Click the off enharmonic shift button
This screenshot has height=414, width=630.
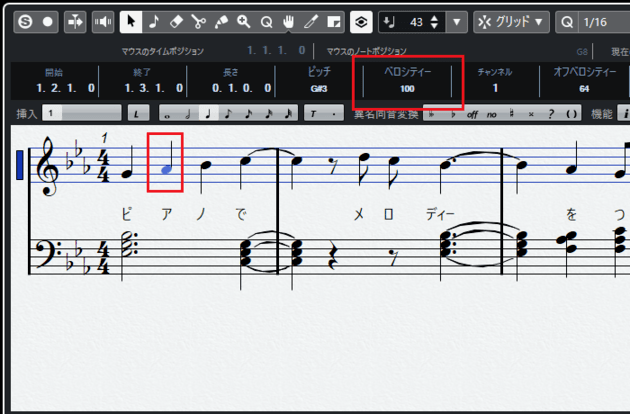click(473, 114)
